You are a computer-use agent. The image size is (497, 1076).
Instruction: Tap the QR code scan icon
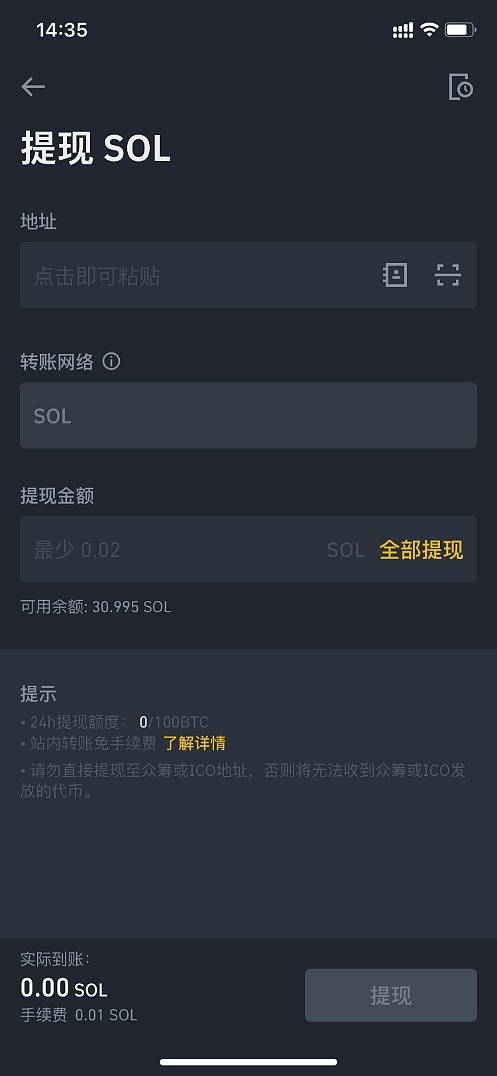click(448, 275)
